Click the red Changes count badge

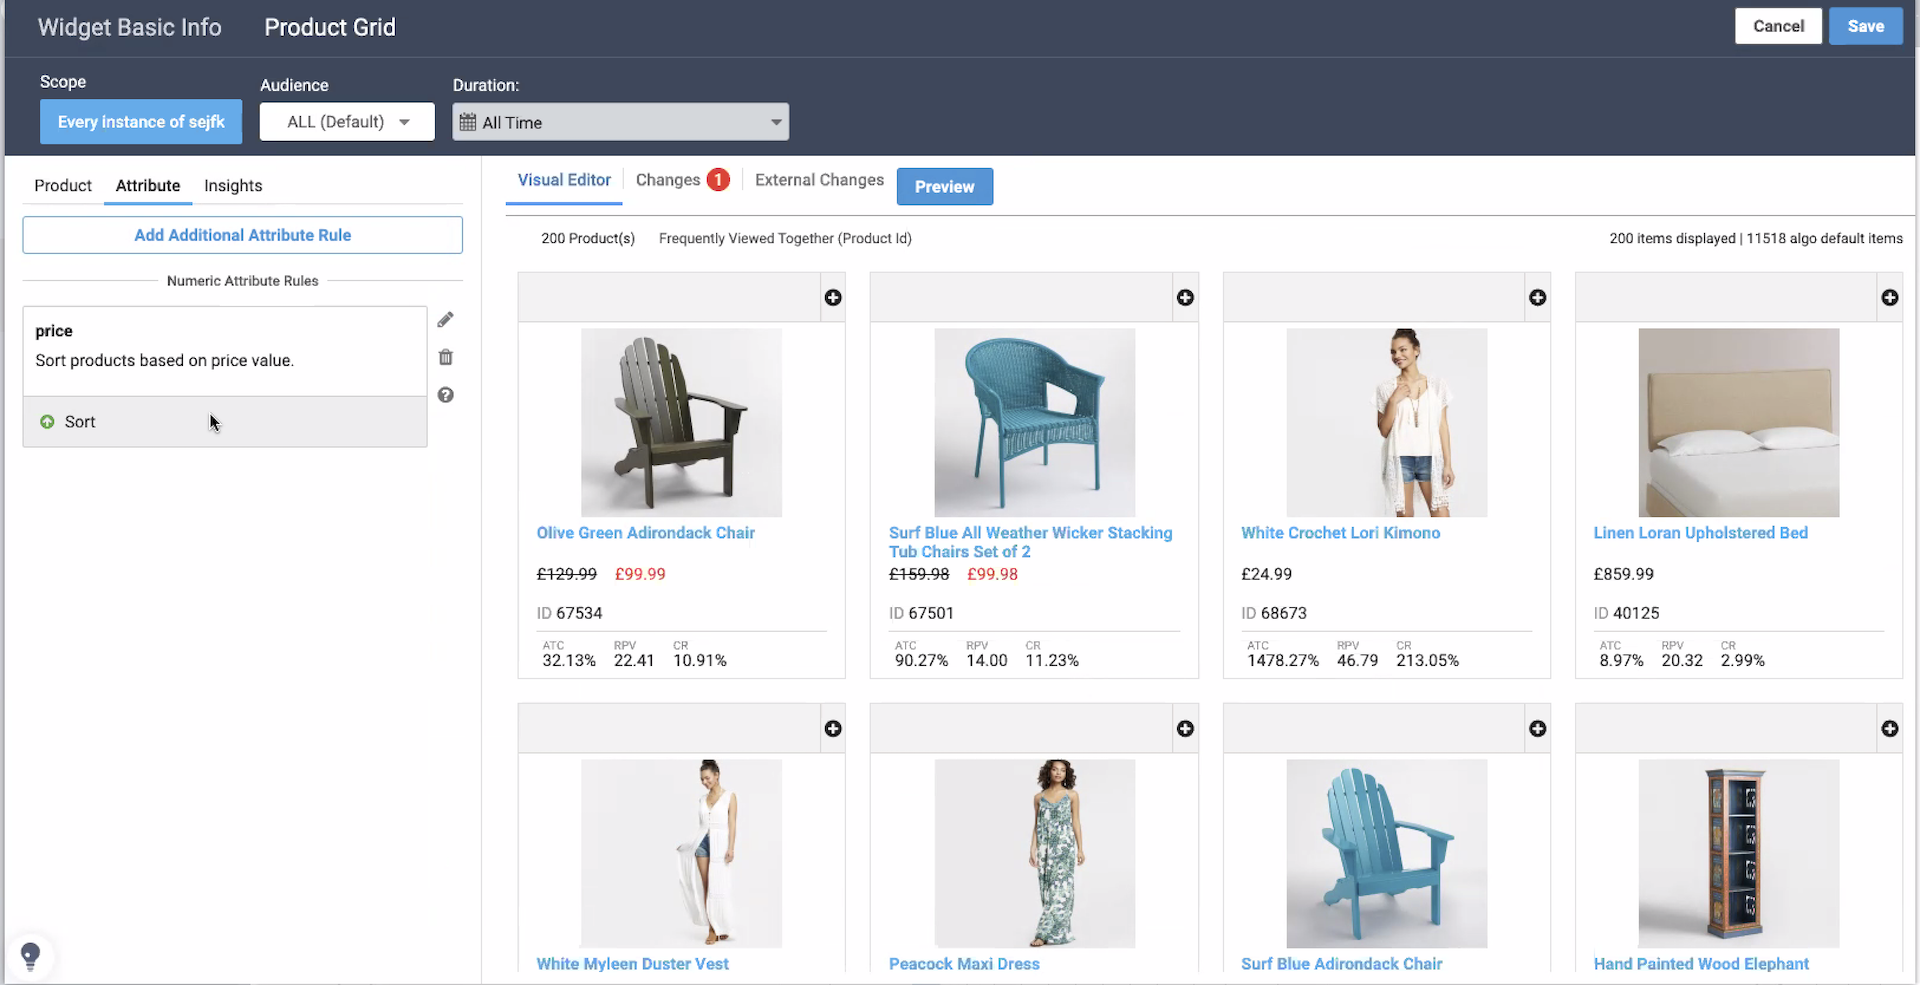[718, 180]
